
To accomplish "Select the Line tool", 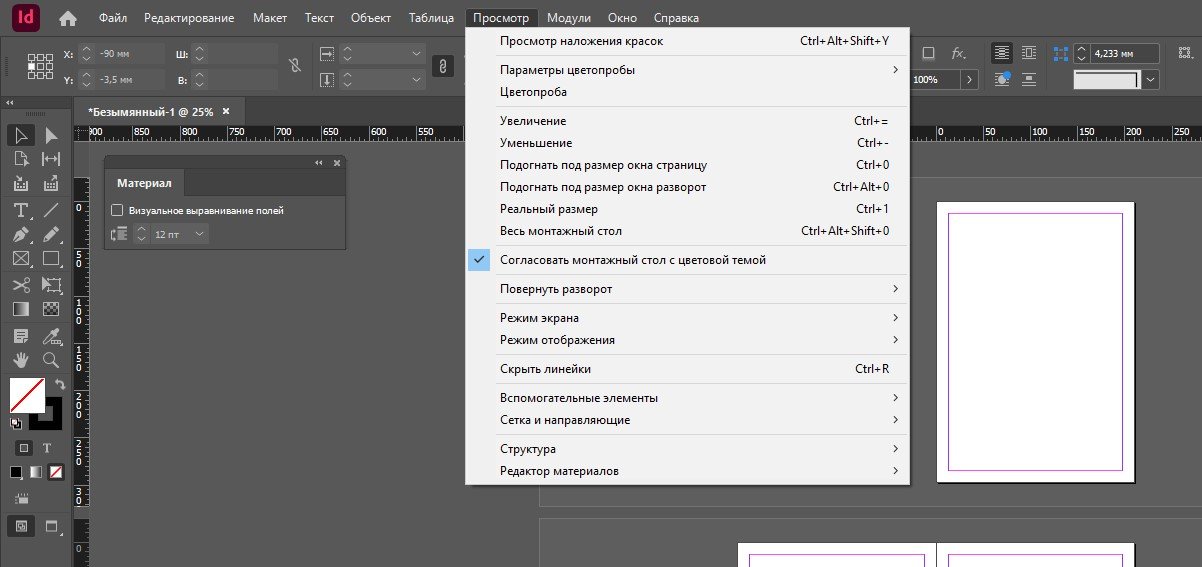I will [51, 210].
